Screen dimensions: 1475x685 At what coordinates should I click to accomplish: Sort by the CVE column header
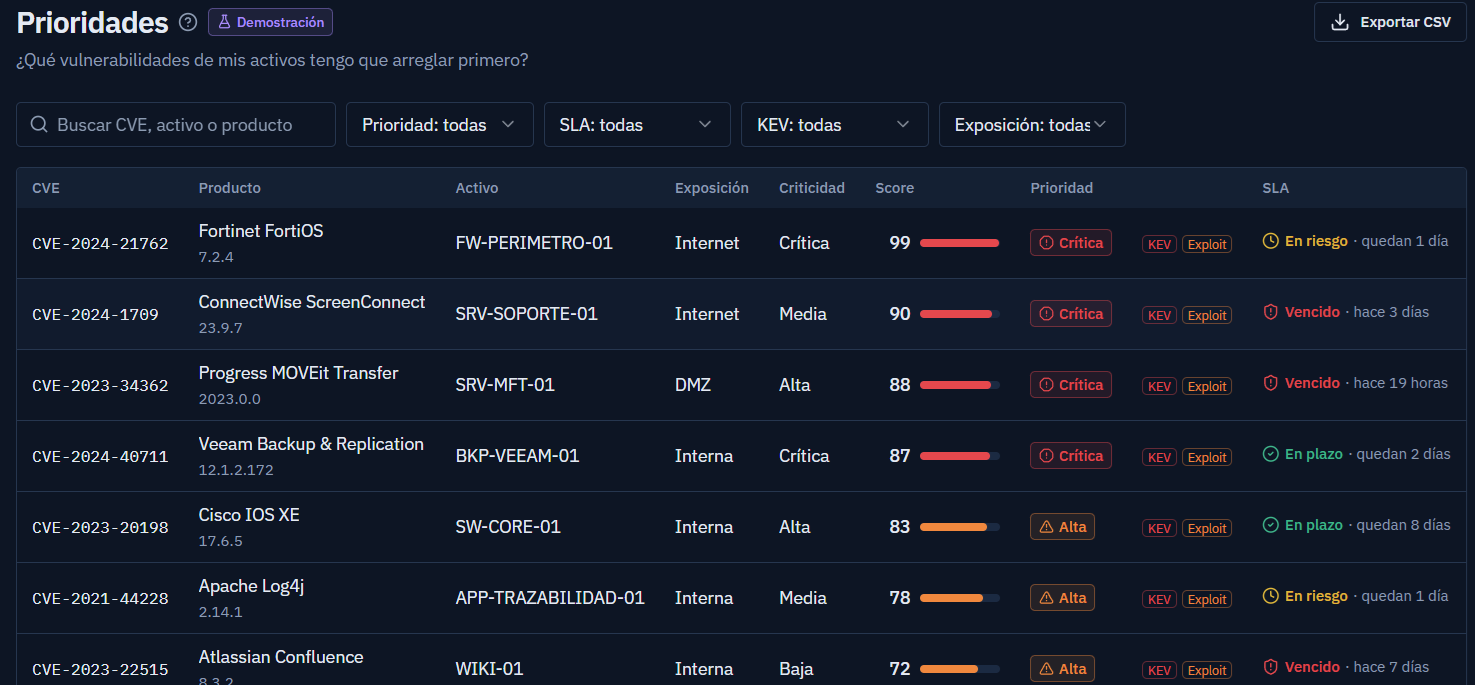(46, 188)
